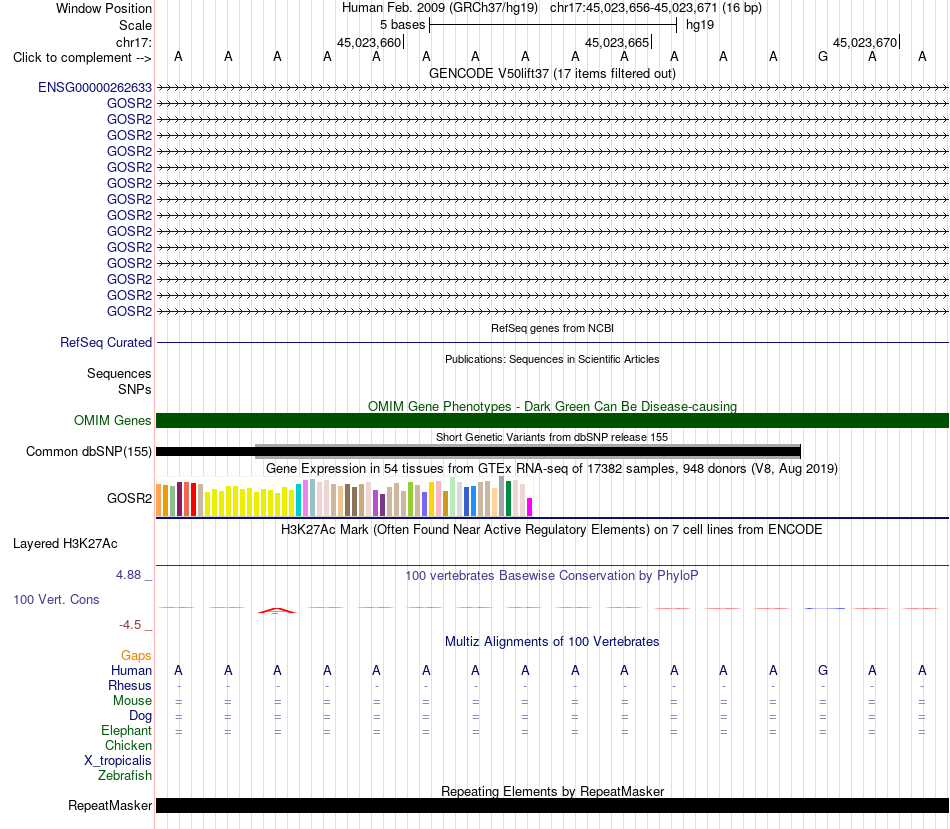
Task: Click the '5 bases' scale label
Action: 402,25
